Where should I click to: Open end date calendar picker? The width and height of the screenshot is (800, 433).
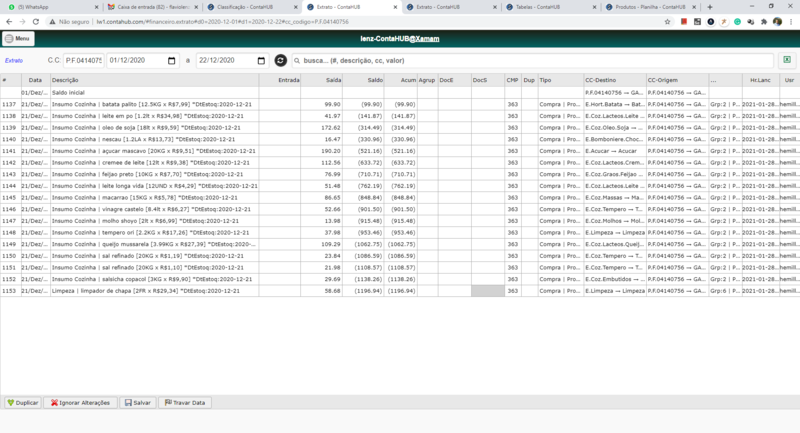tap(261, 61)
